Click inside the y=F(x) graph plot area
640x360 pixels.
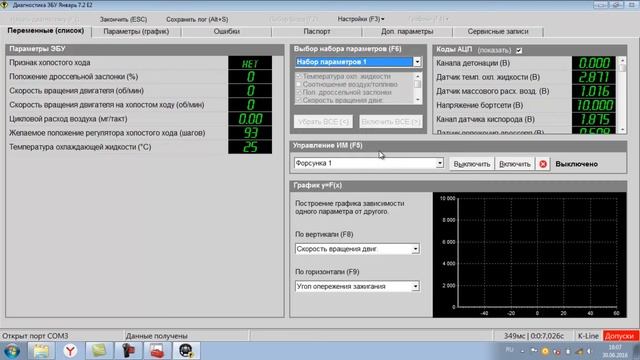coord(537,252)
